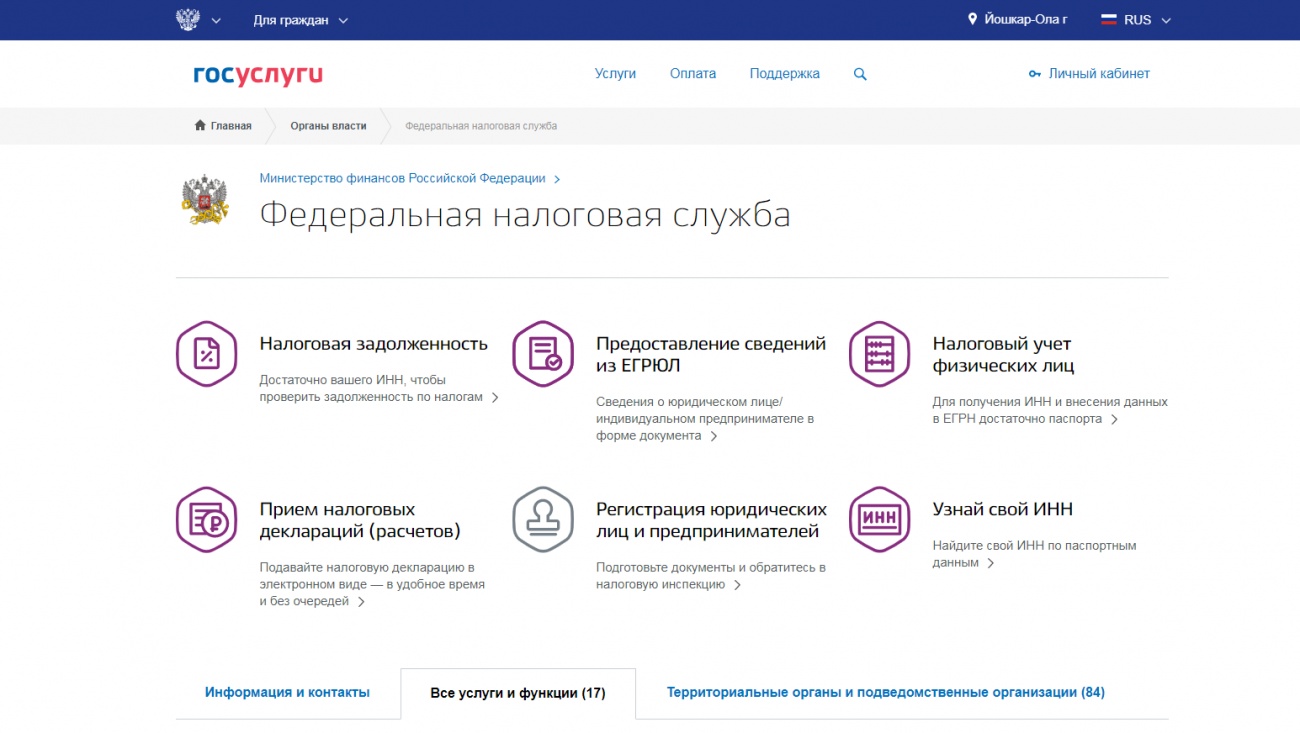Click the Федеральная налоговая служба coat of arms
Screen dimensions: 1300x733
pos(205,200)
